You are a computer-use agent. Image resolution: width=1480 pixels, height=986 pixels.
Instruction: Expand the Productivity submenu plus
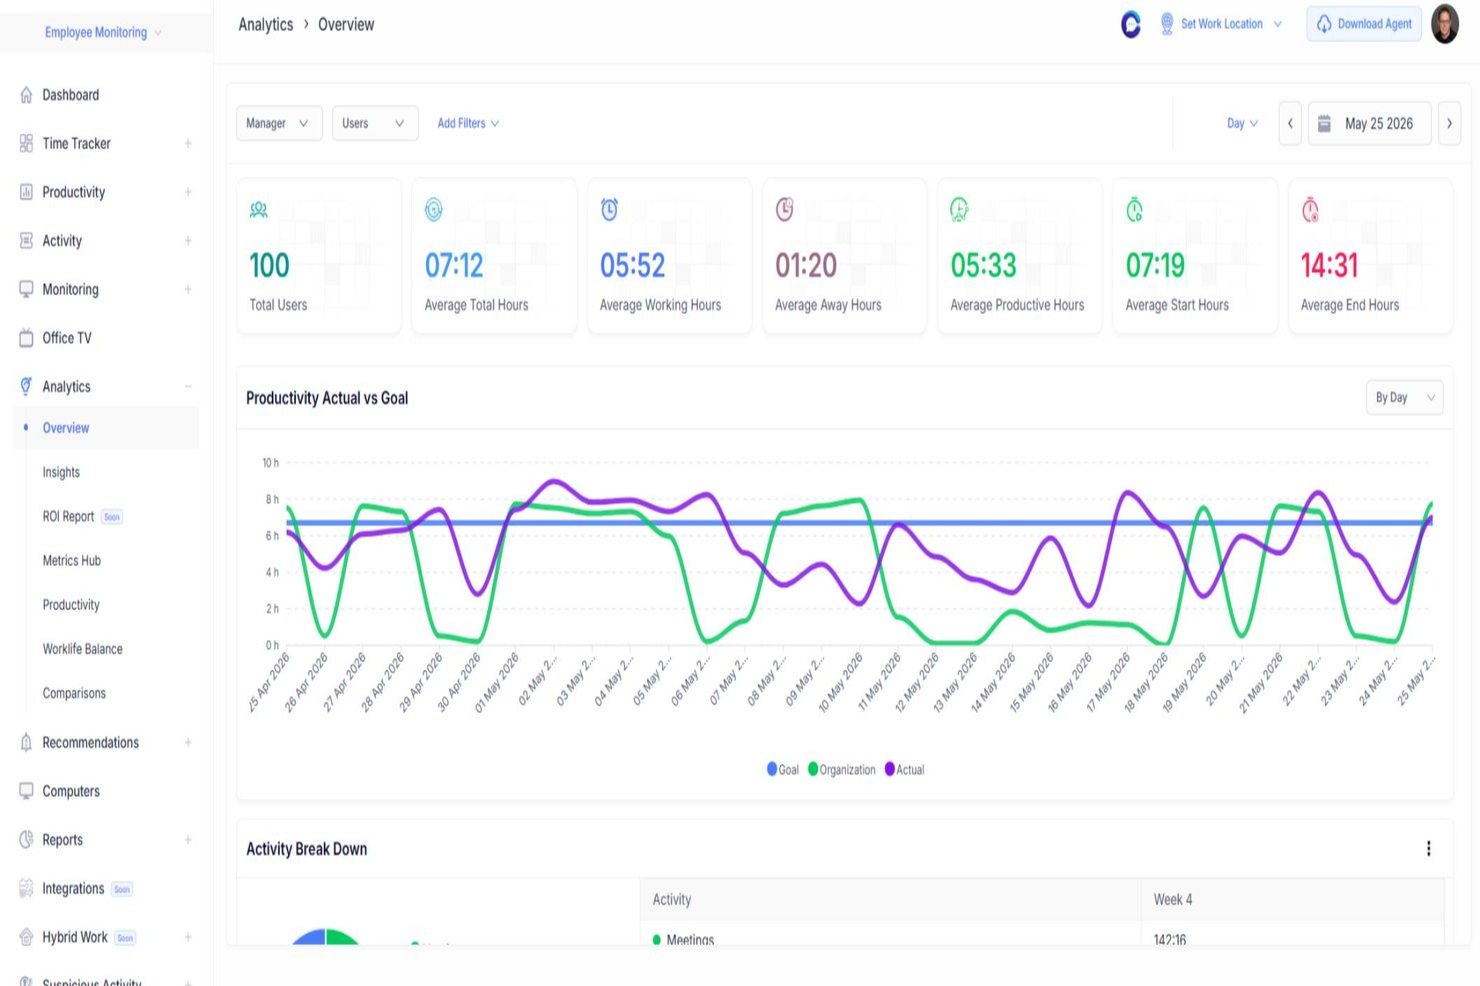pyautogui.click(x=188, y=192)
